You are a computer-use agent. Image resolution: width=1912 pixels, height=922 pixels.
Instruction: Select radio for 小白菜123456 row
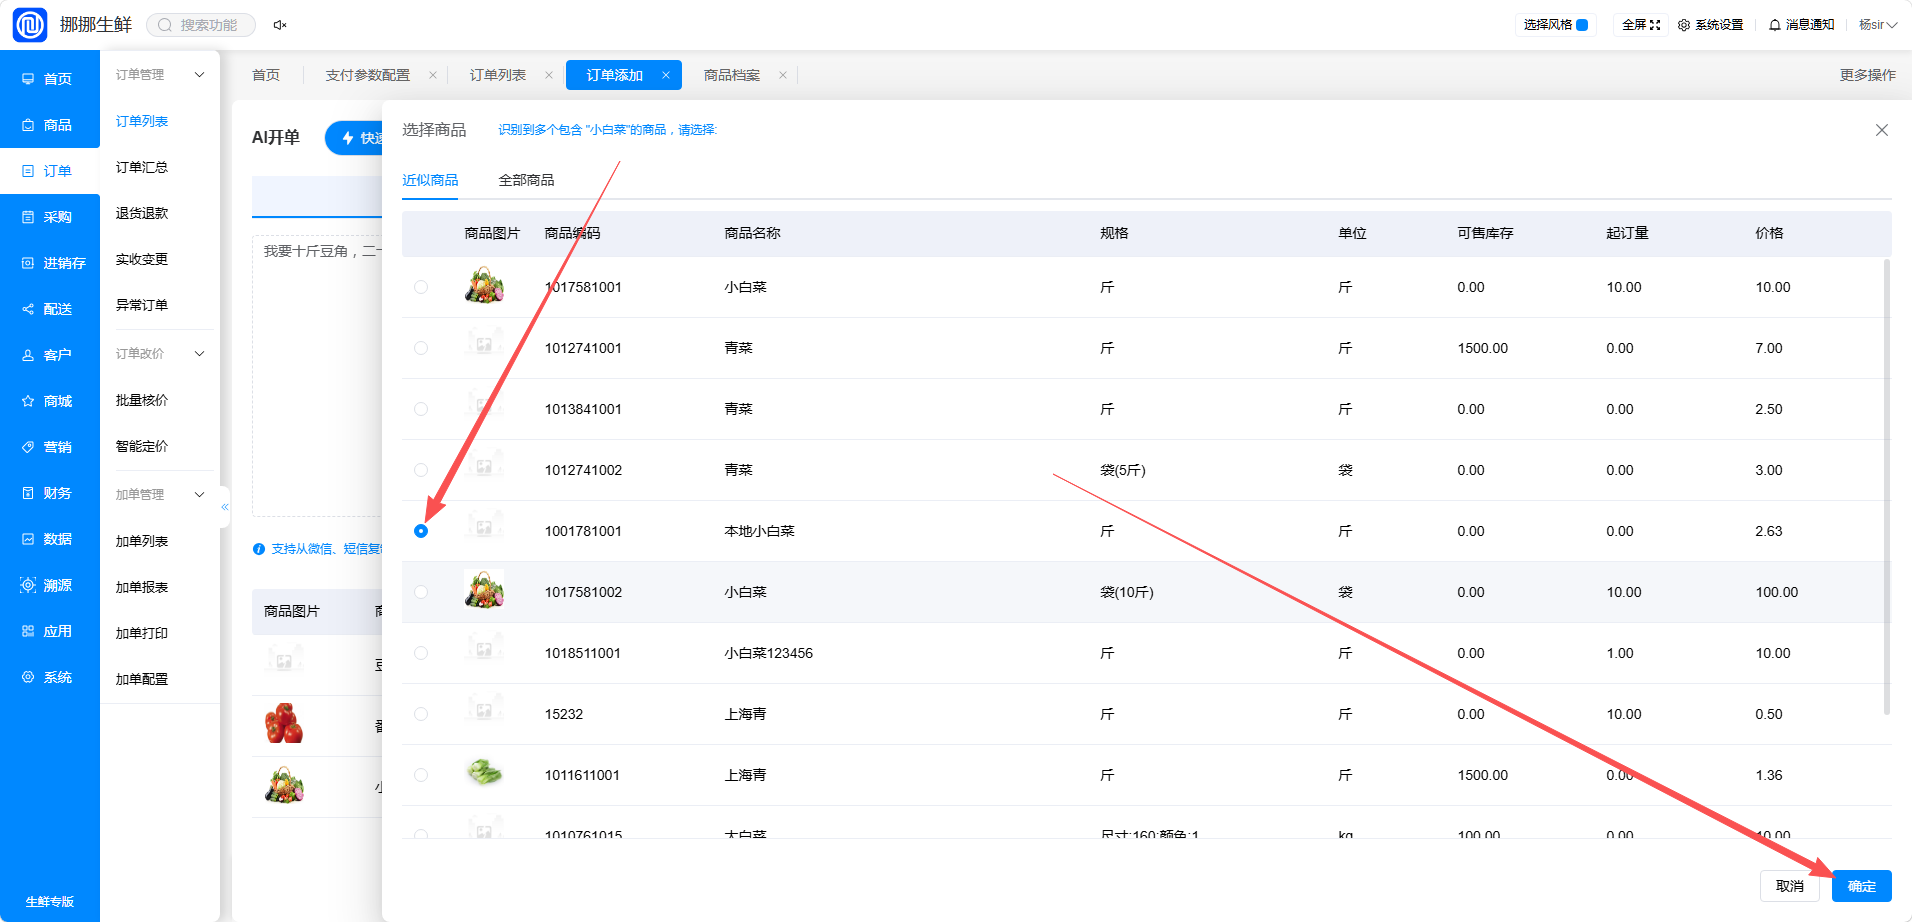(421, 653)
